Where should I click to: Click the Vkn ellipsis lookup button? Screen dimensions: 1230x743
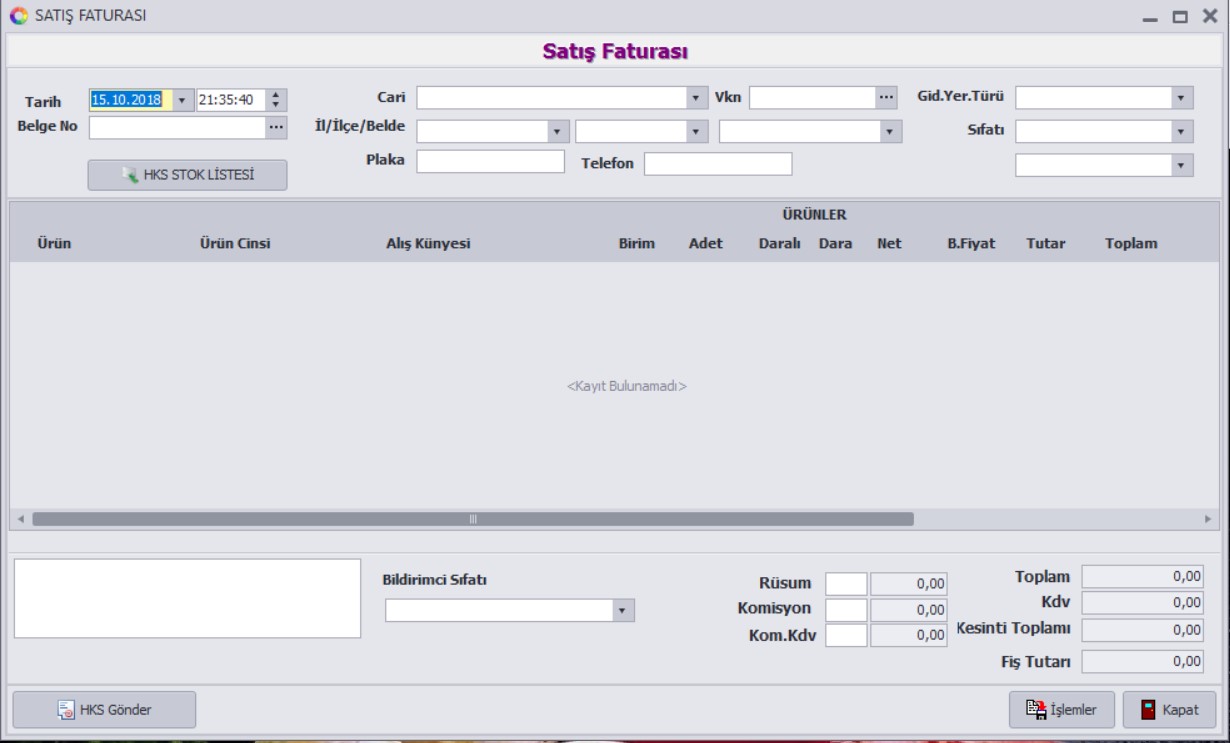tap(887, 98)
